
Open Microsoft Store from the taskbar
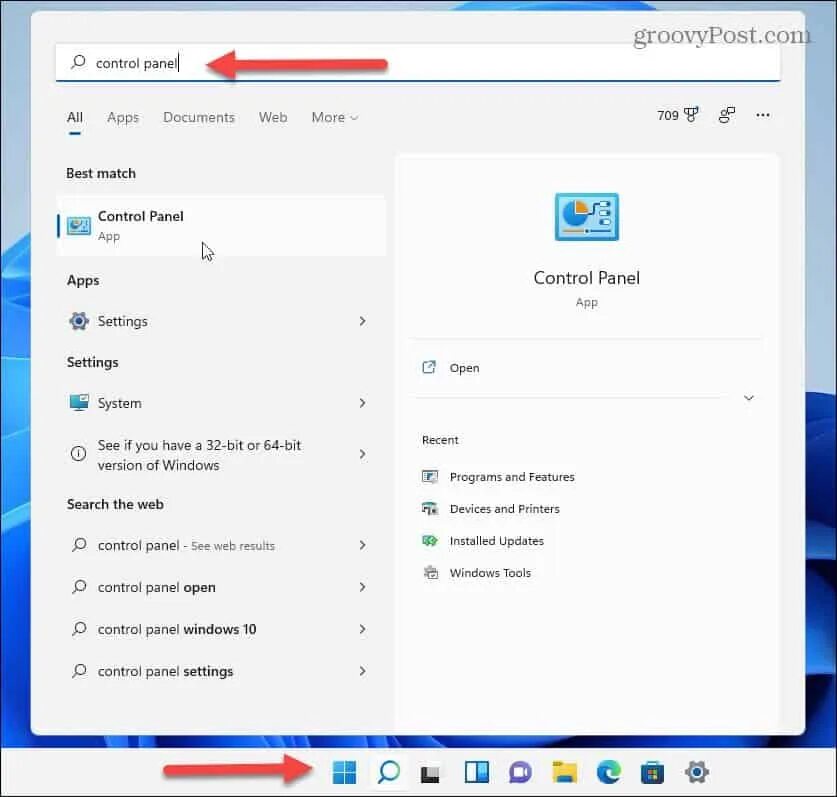point(652,772)
